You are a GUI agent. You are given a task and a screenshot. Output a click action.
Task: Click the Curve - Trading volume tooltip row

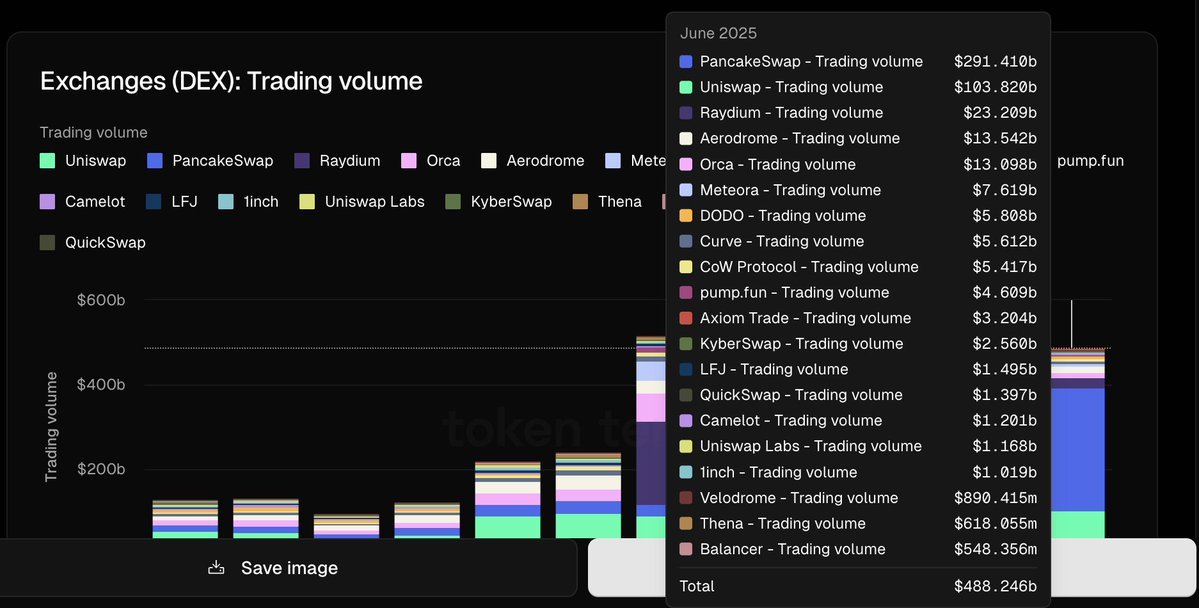pyautogui.click(x=858, y=241)
